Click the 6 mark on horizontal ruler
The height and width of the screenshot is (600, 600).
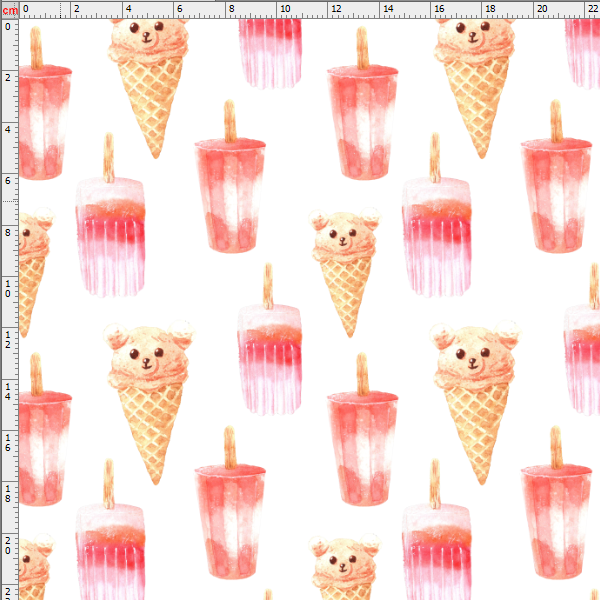(180, 8)
